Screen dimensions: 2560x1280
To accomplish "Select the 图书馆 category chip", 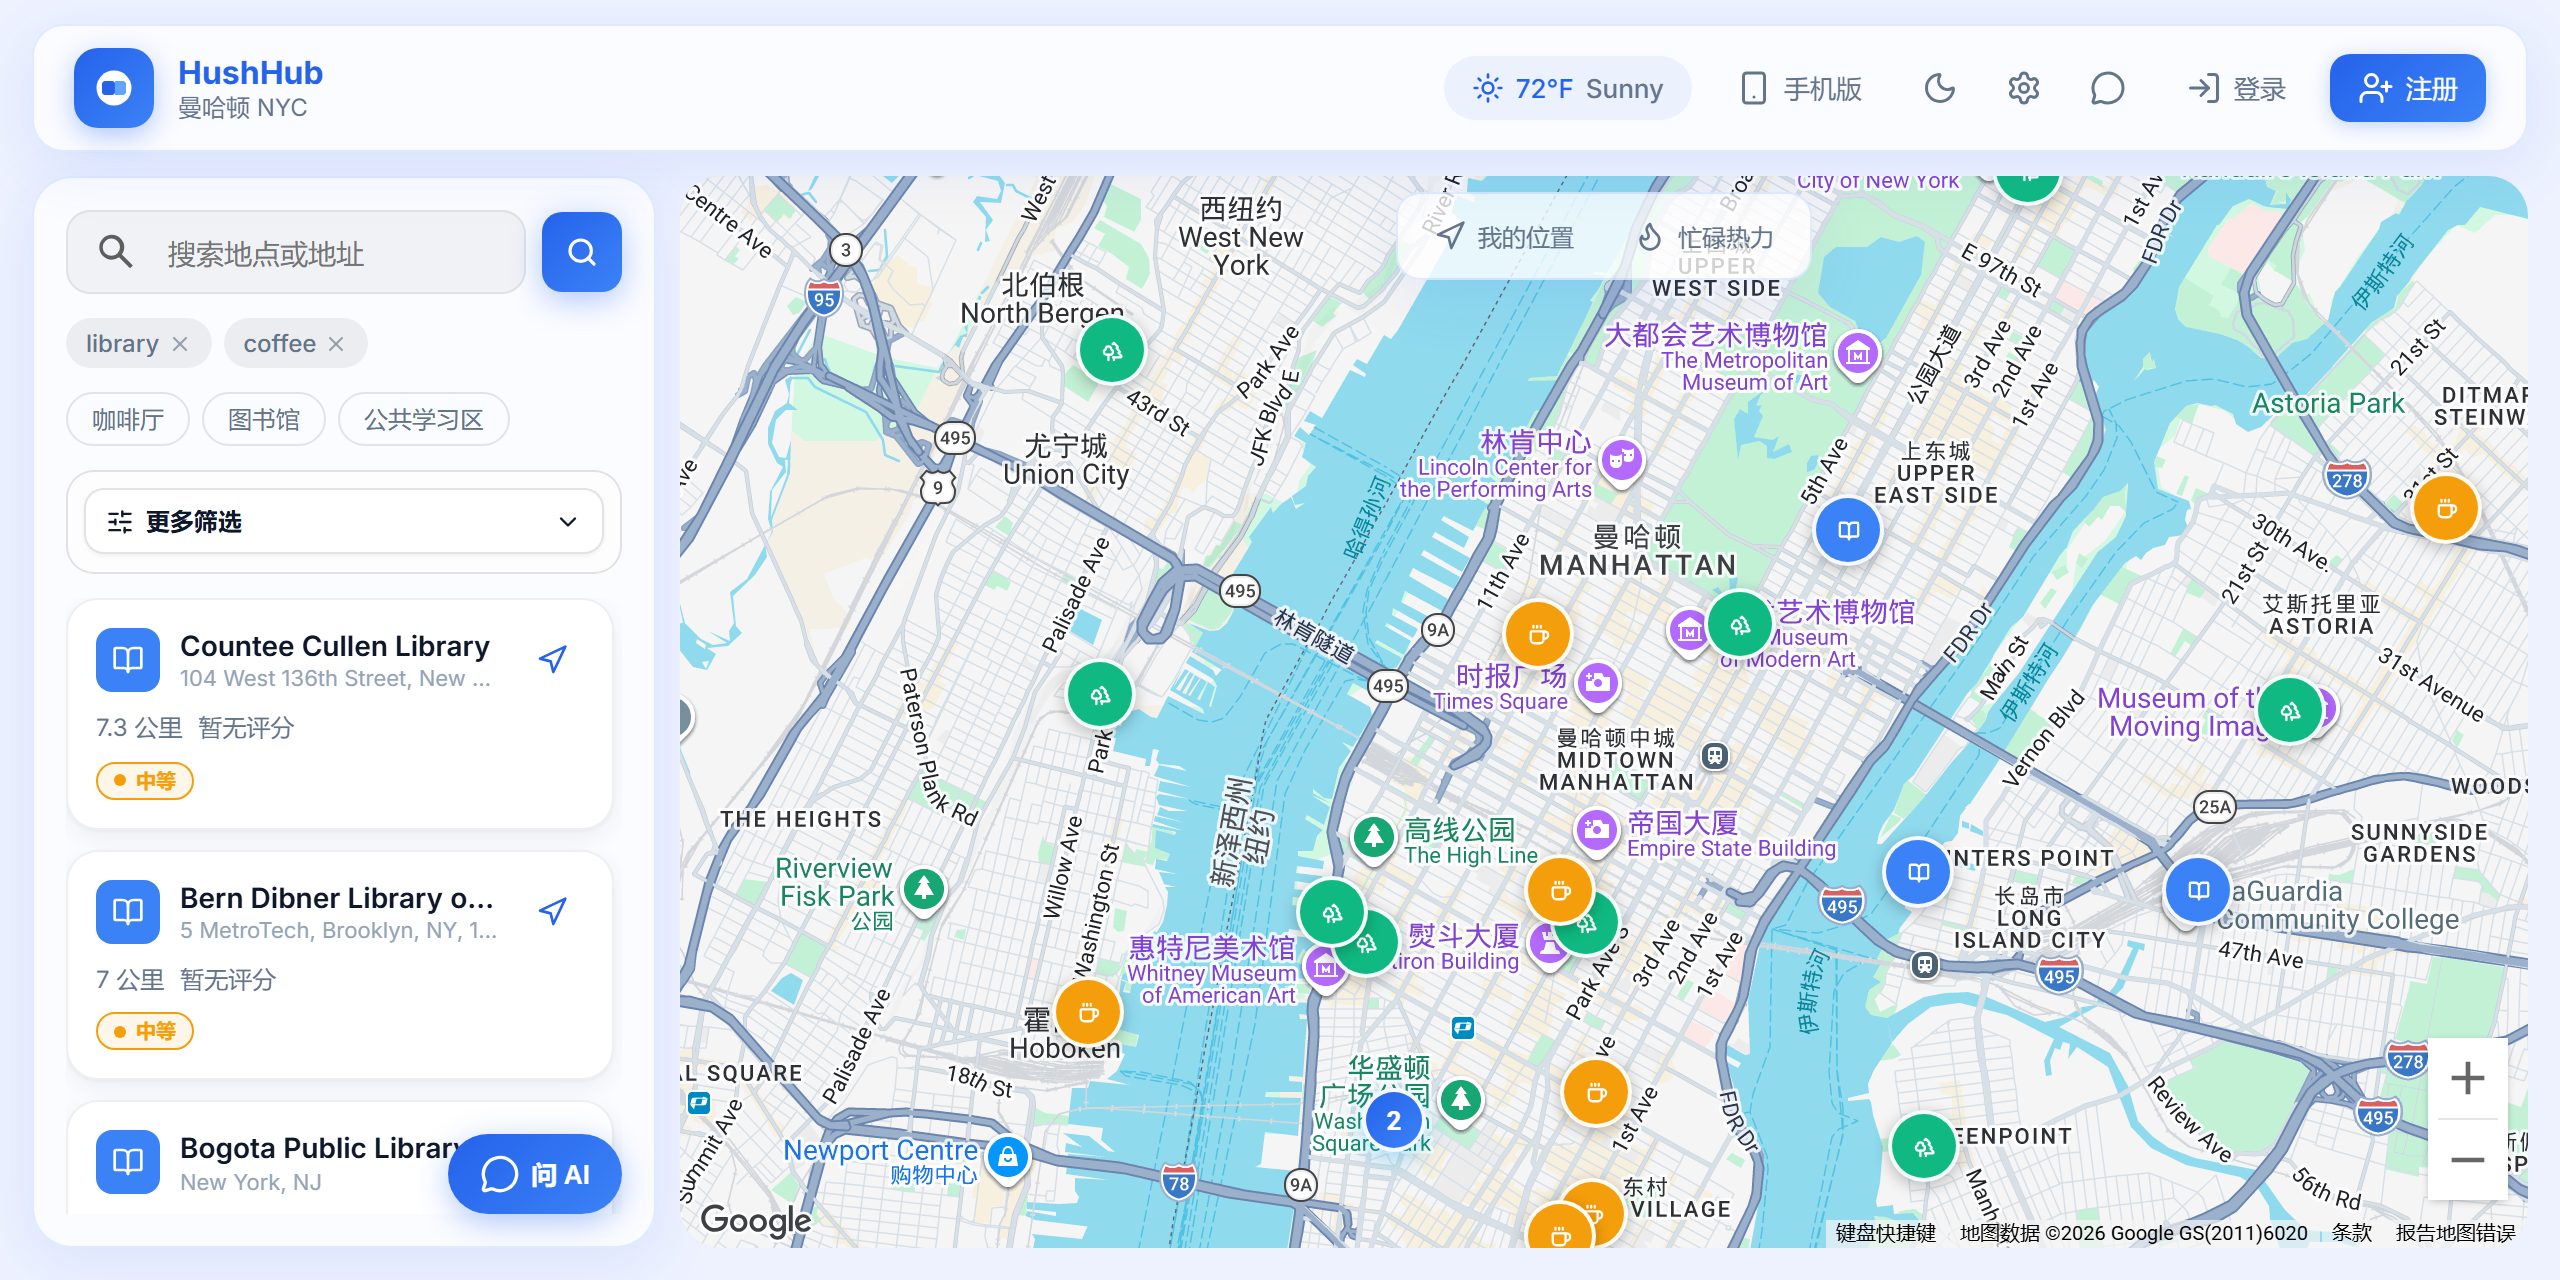I will click(x=264, y=419).
